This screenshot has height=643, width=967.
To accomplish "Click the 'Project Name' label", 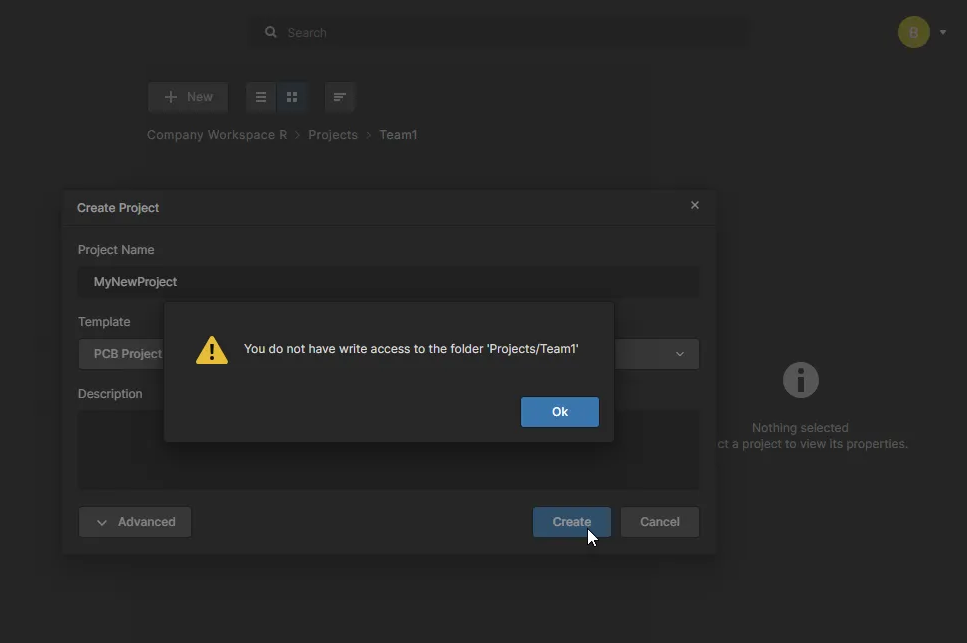I will coord(116,250).
